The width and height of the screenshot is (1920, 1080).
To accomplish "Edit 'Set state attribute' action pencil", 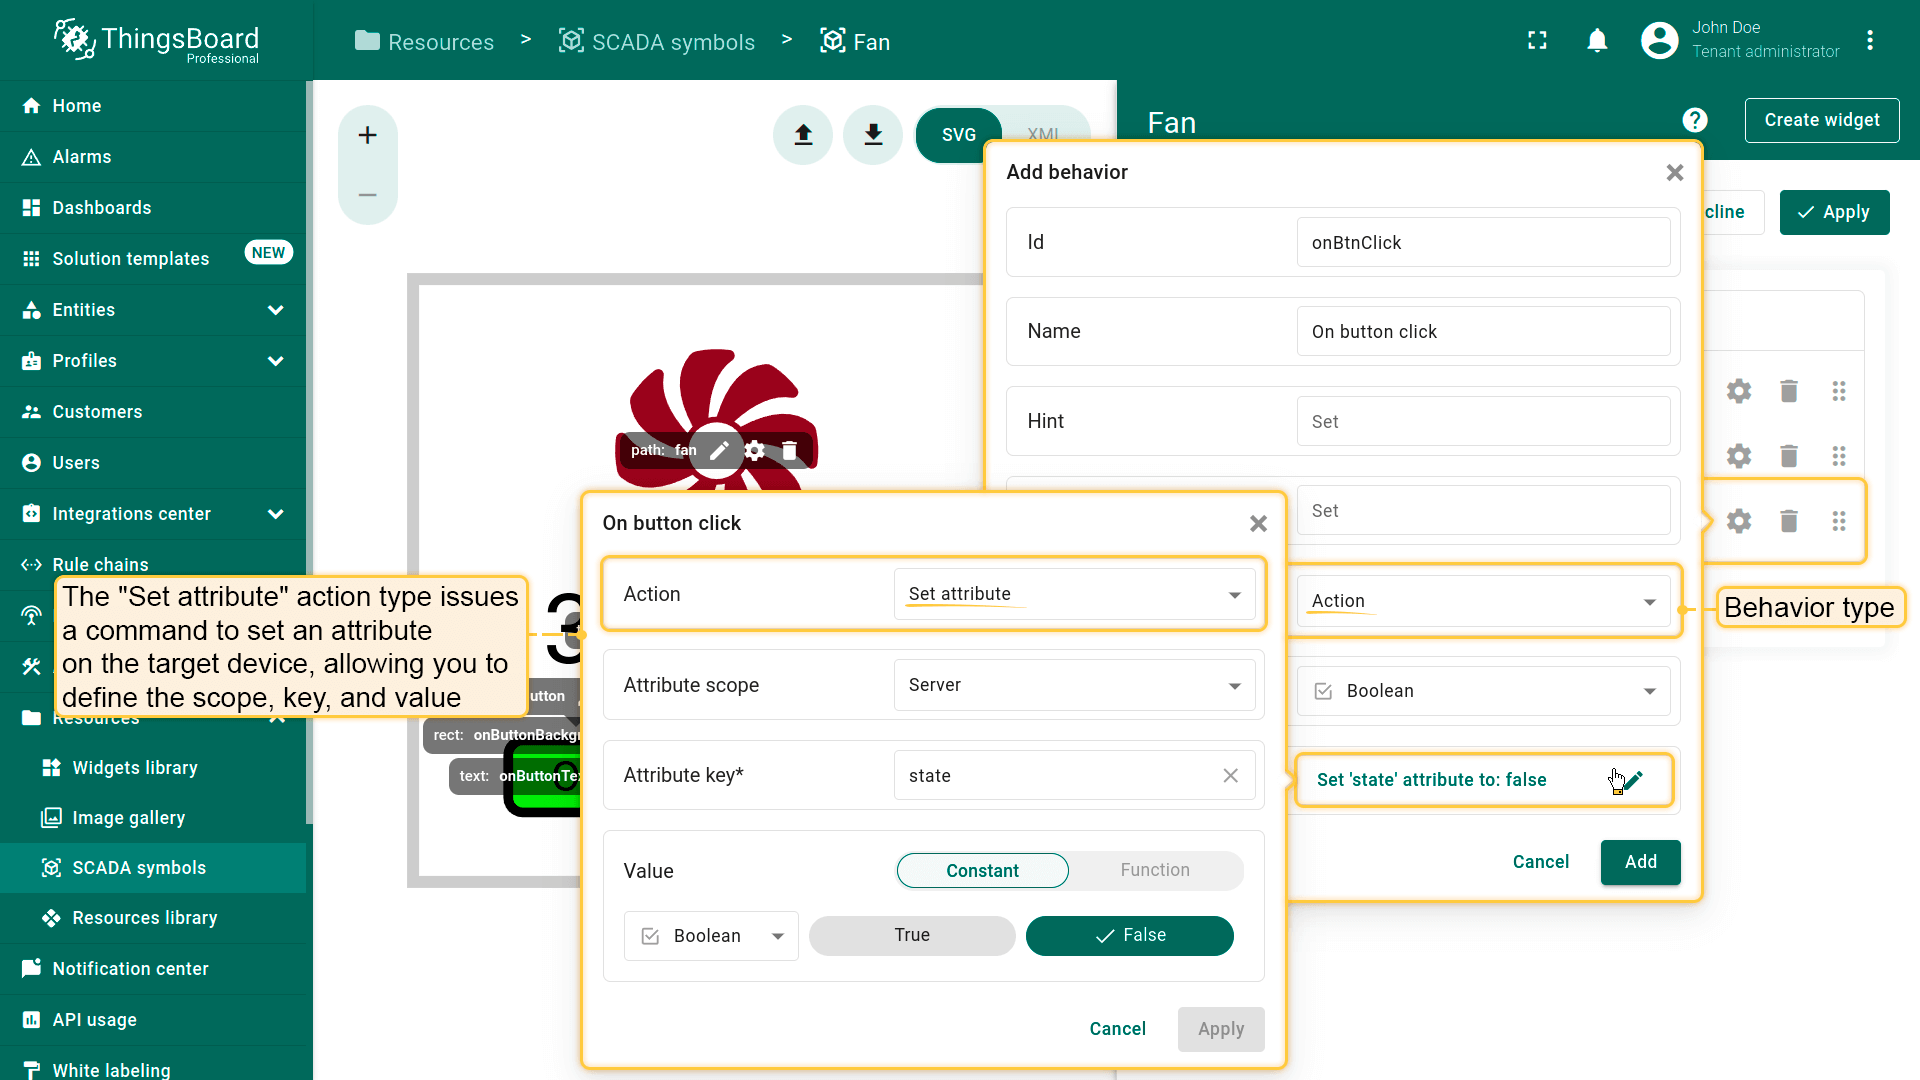I will pos(1633,780).
